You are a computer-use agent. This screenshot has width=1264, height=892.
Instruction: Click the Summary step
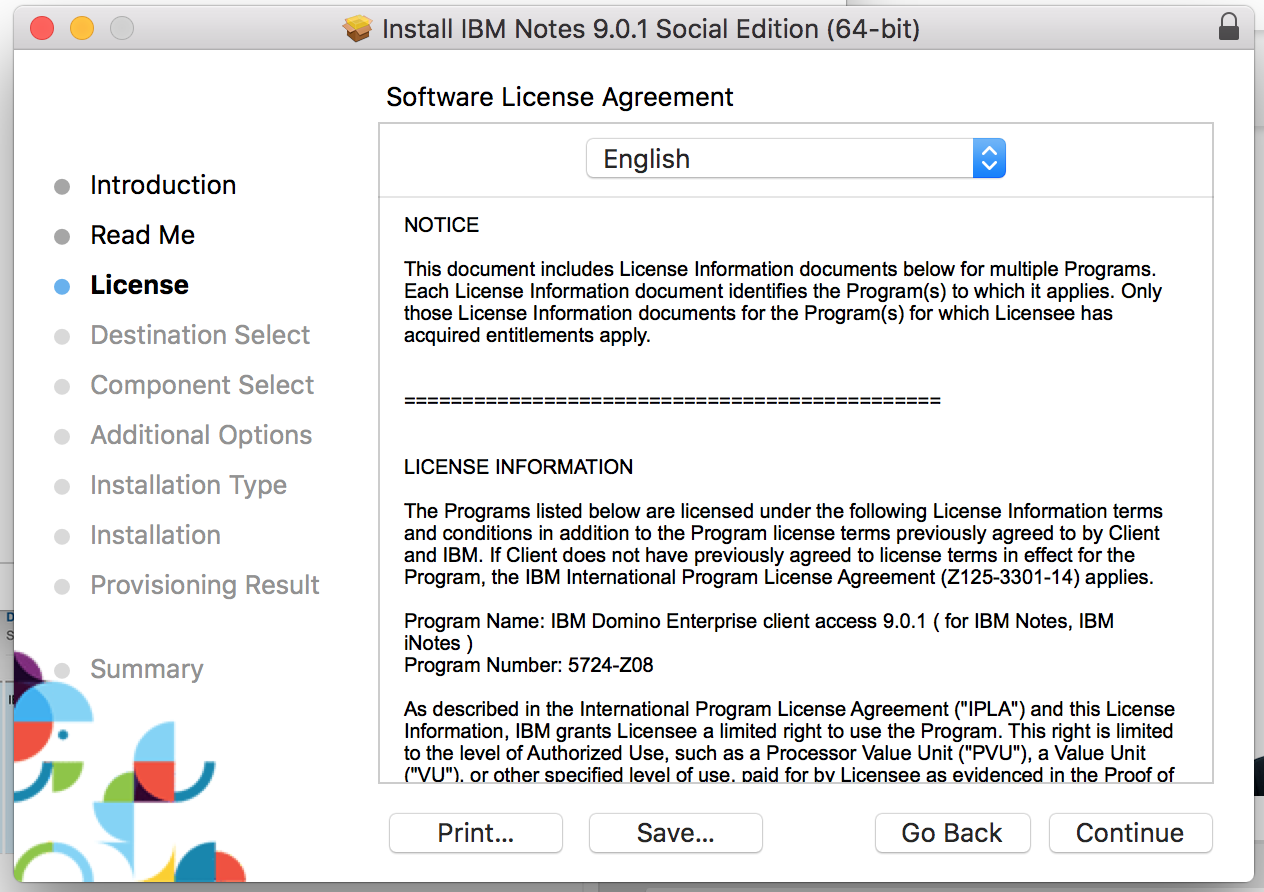(146, 669)
